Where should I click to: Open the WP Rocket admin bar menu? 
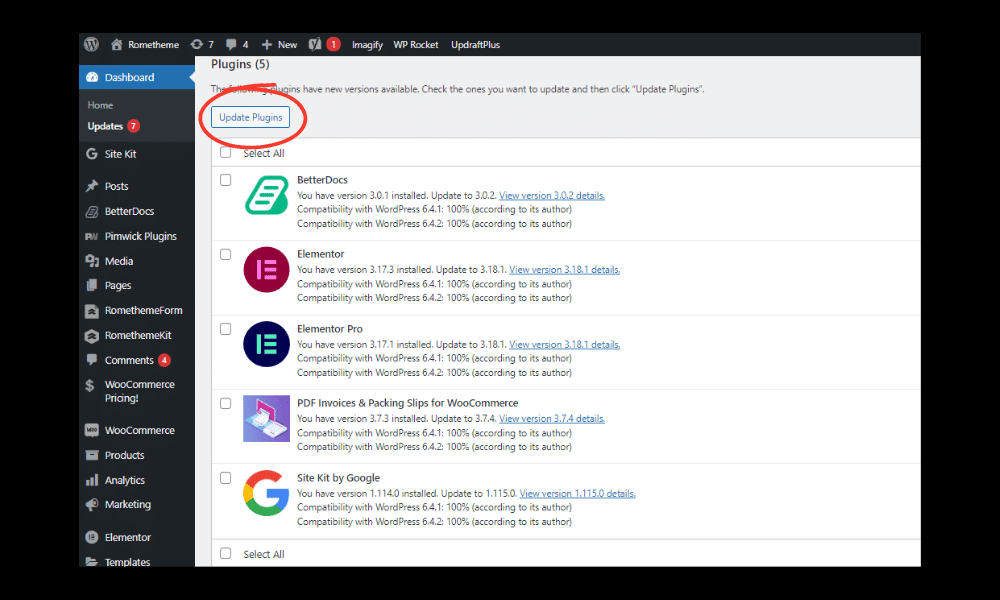416,45
